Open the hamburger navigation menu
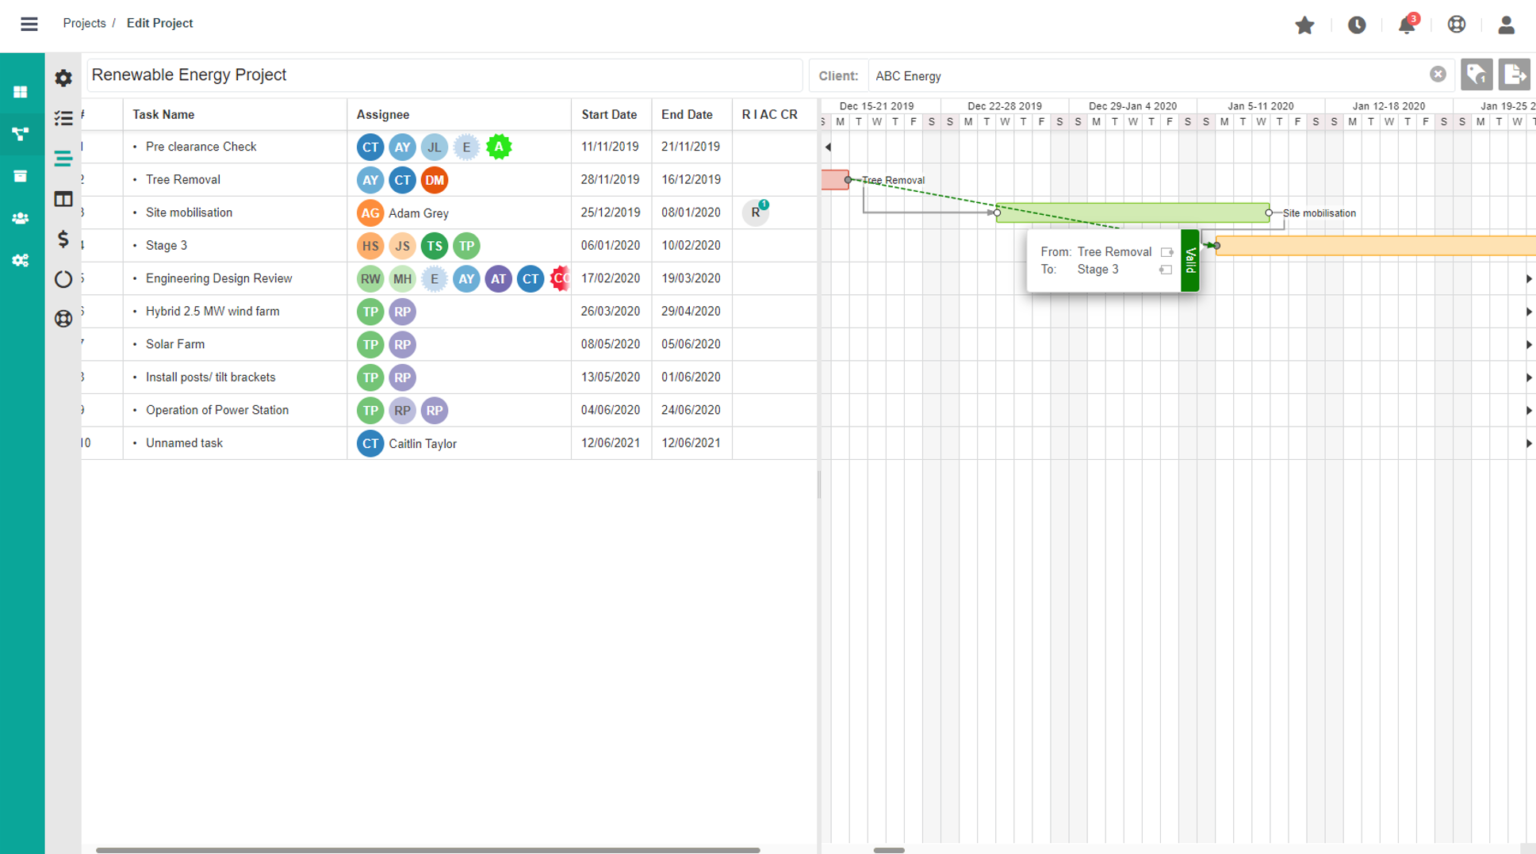 coord(28,23)
